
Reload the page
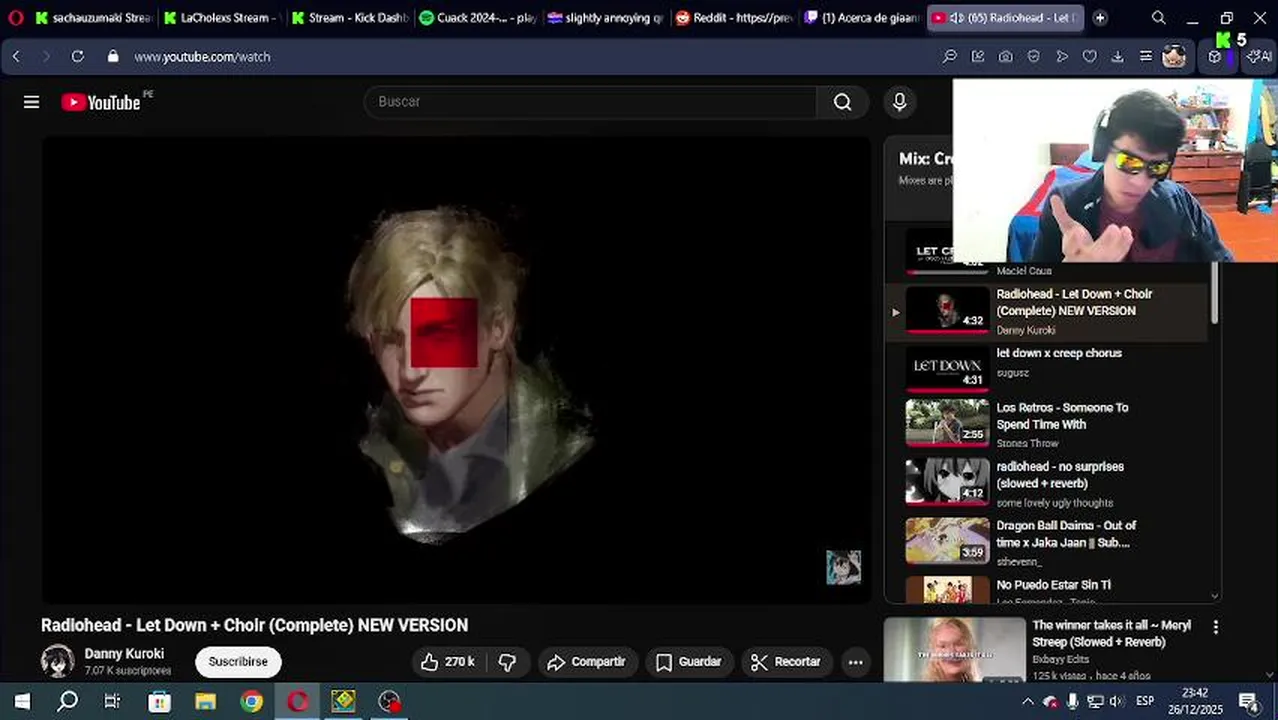[77, 57]
